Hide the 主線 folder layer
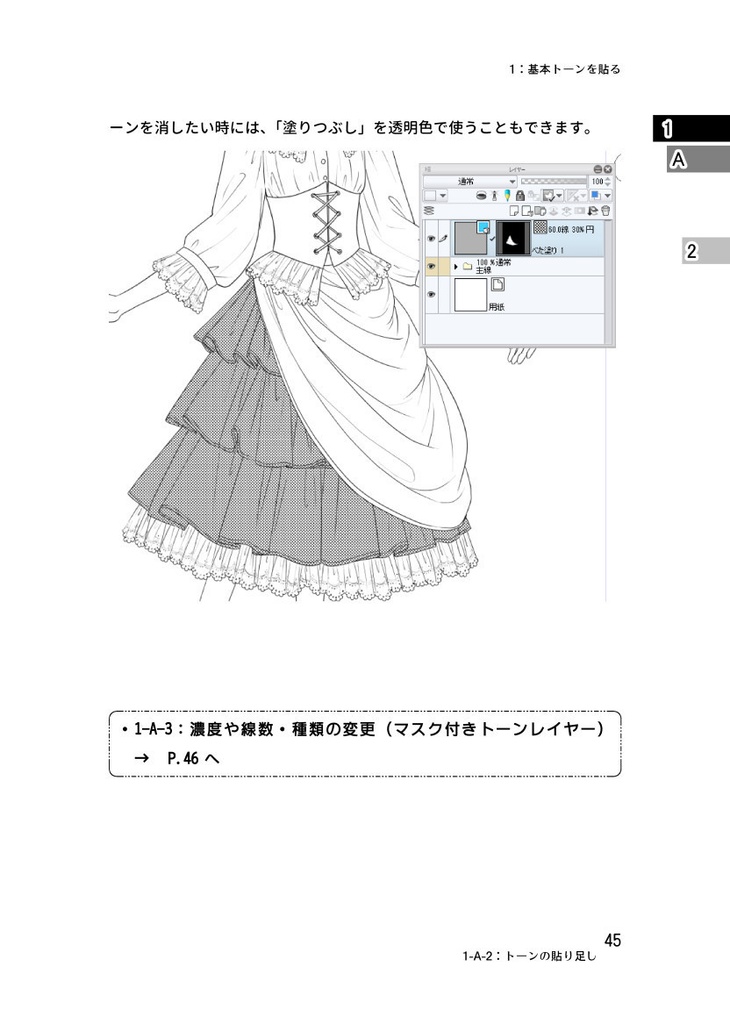This screenshot has width=730, height=1024. (431, 266)
